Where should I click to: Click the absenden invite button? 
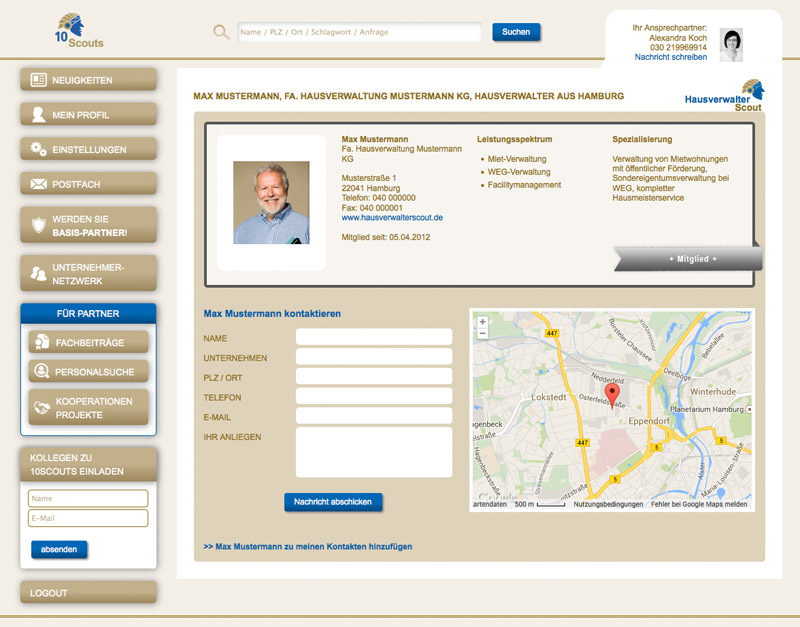pyautogui.click(x=59, y=549)
